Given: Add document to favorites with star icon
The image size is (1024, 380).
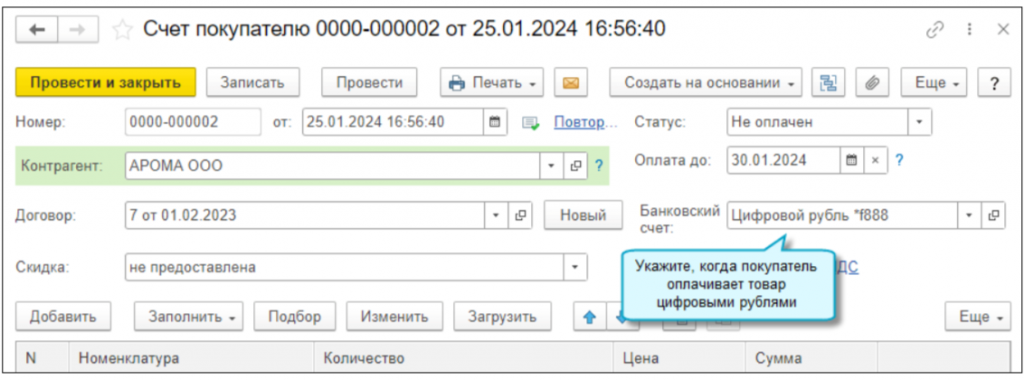Looking at the screenshot, I should click(x=122, y=30).
